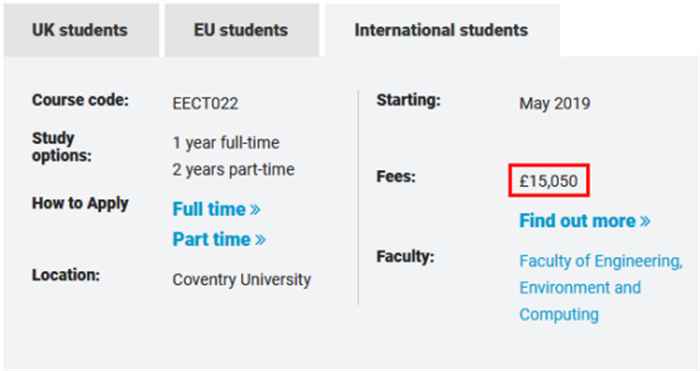The height and width of the screenshot is (371, 700).
Task: Switch to the UK students tab
Action: point(81,30)
